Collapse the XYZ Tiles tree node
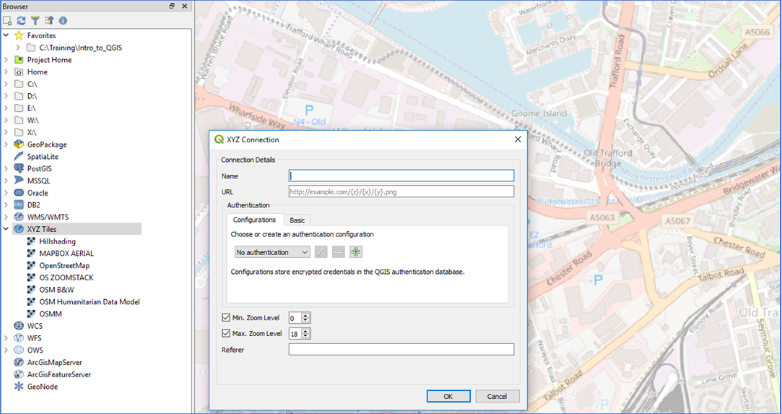This screenshot has width=782, height=414. click(x=6, y=229)
